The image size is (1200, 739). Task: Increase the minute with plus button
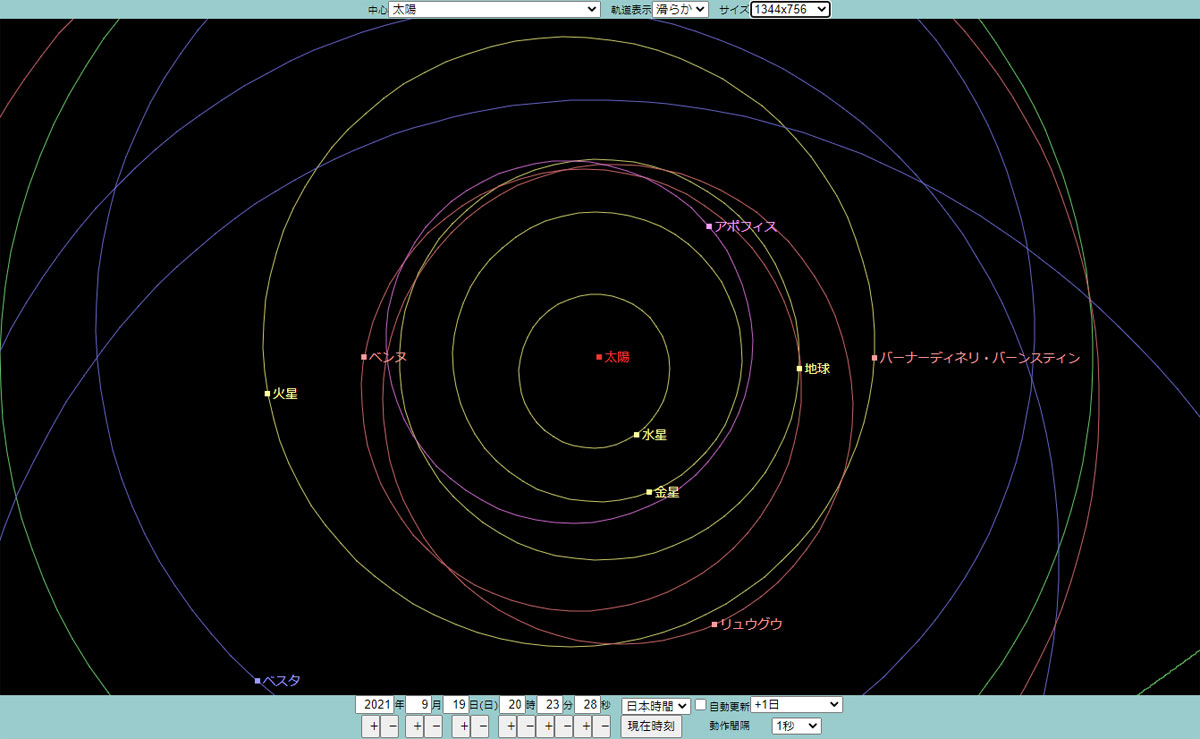point(547,727)
